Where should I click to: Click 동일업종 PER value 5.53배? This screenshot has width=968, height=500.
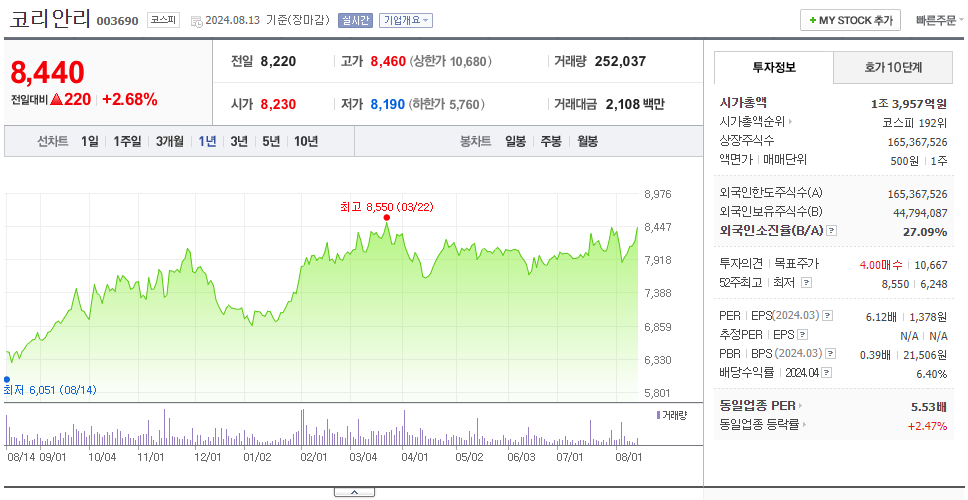(x=929, y=407)
